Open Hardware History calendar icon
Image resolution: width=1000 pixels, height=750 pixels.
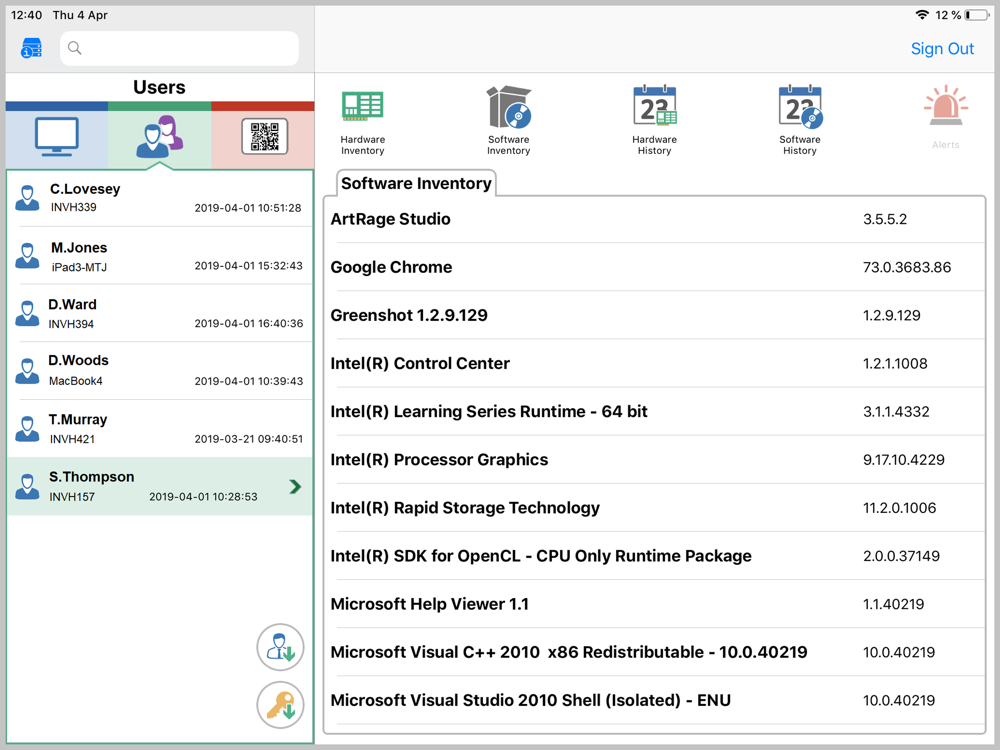click(x=654, y=119)
